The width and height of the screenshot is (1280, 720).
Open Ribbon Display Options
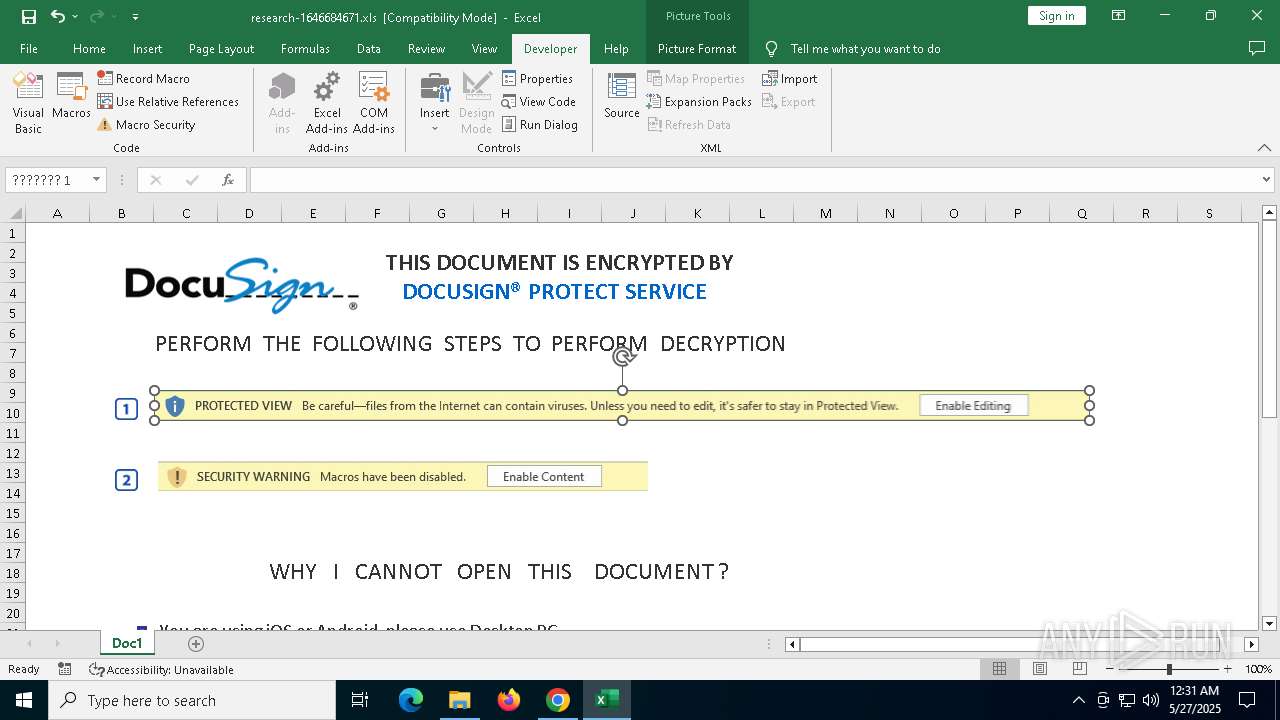pyautogui.click(x=1119, y=16)
